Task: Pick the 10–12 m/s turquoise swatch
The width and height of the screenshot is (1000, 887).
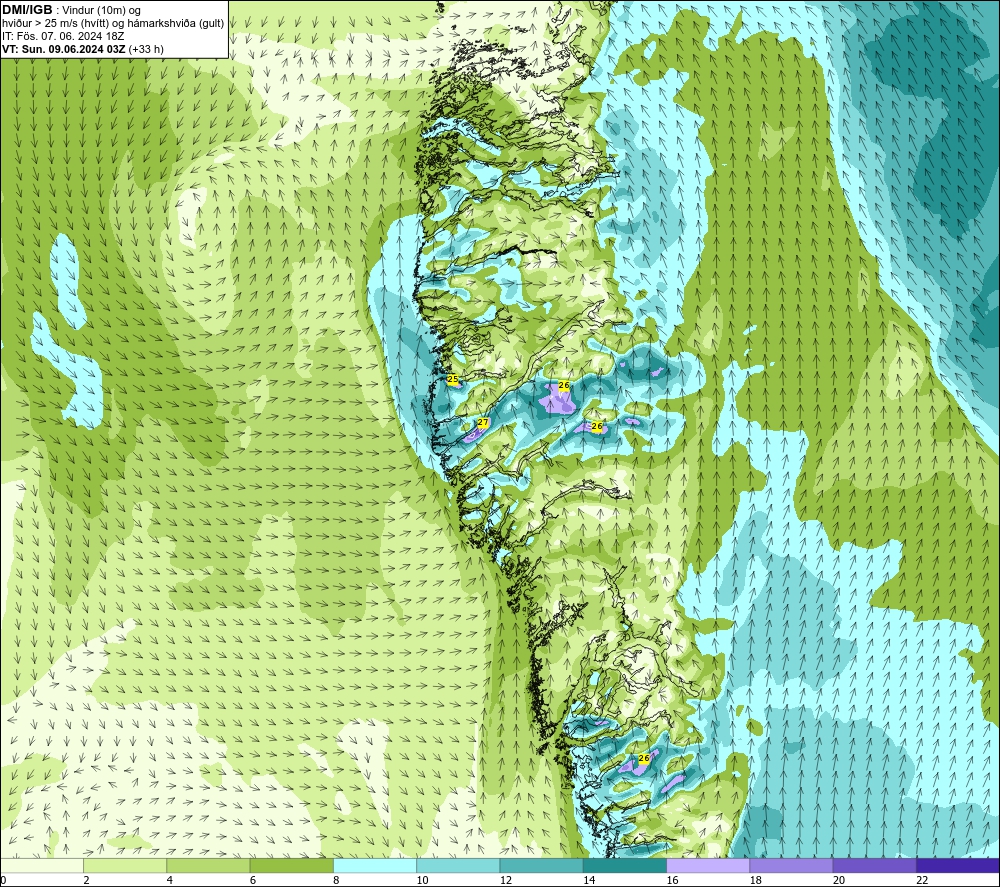Action: tap(458, 865)
